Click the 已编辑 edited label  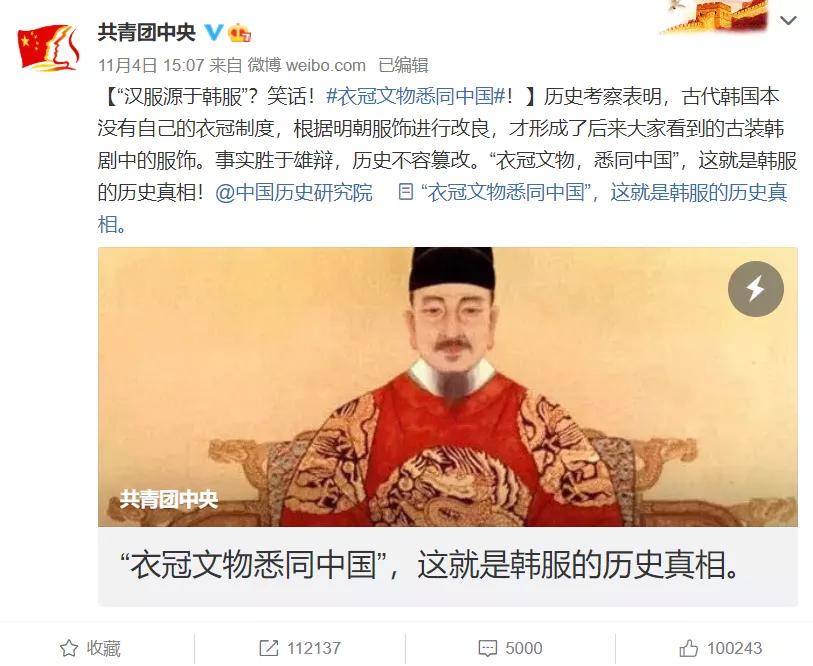pos(403,65)
